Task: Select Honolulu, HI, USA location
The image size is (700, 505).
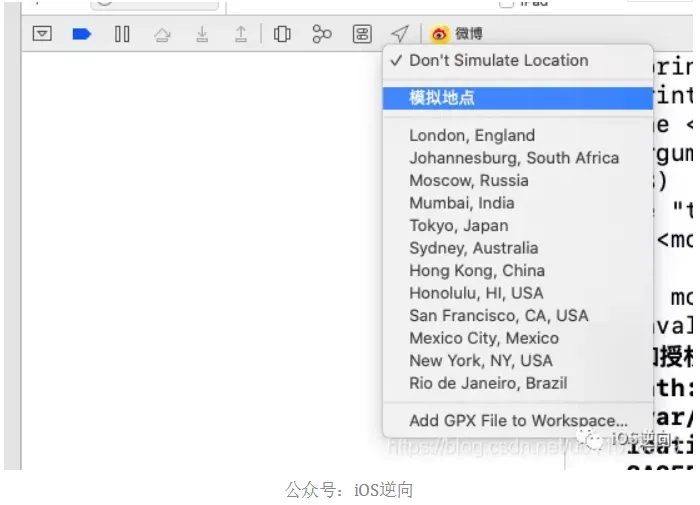Action: [518, 293]
